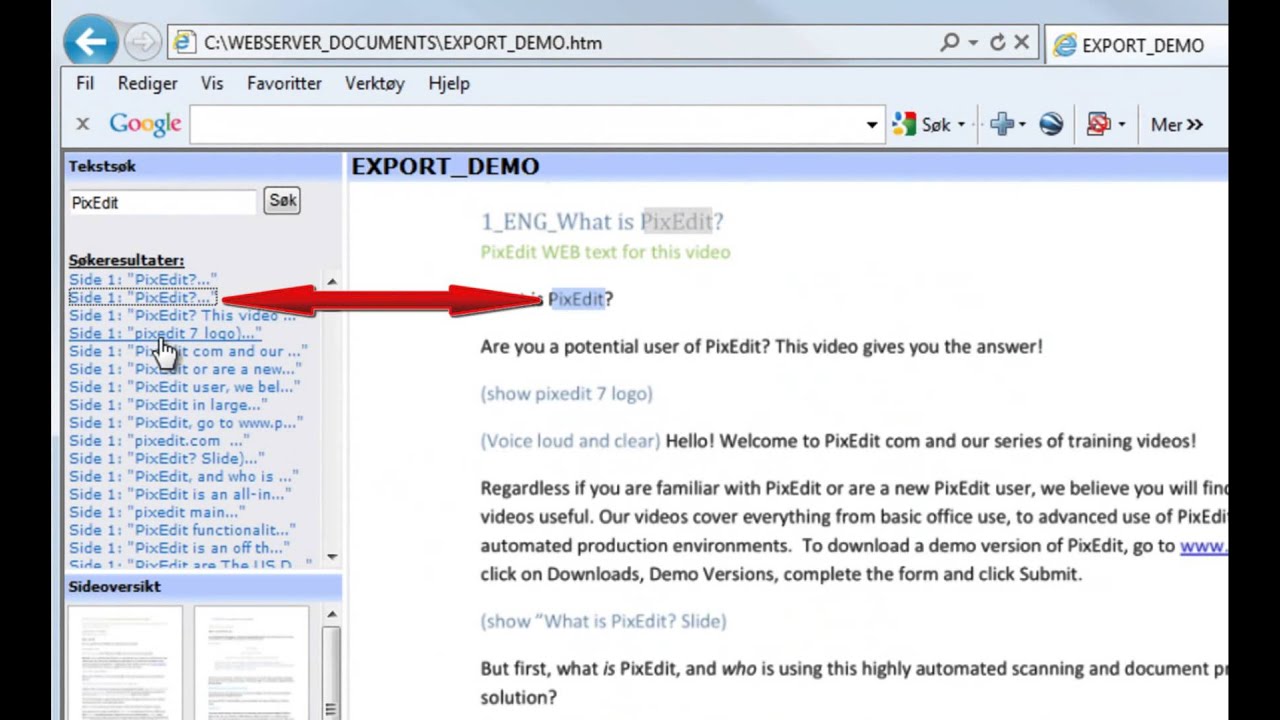This screenshot has width=1280, height=720.
Task: Open result "PixEdit is an off th..."
Action: point(179,548)
